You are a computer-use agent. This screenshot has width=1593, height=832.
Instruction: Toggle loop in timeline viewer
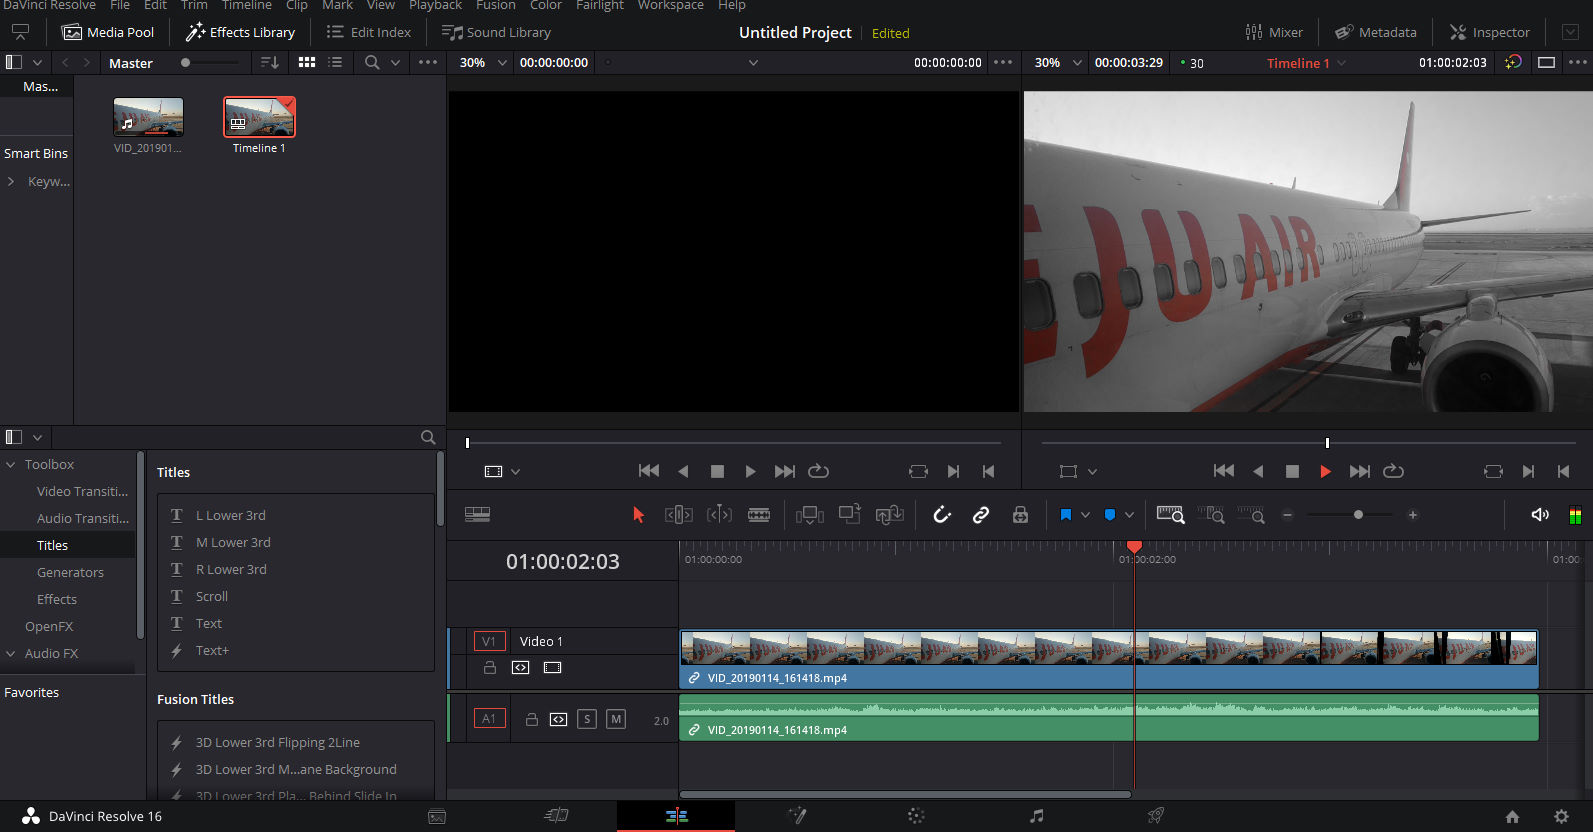[x=1394, y=471]
